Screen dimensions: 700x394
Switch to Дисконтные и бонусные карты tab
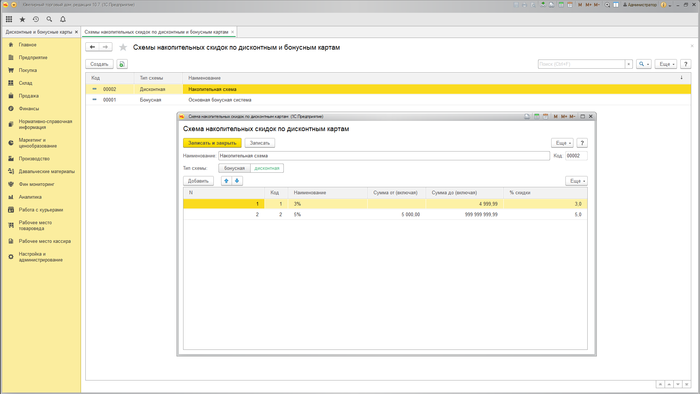39,32
